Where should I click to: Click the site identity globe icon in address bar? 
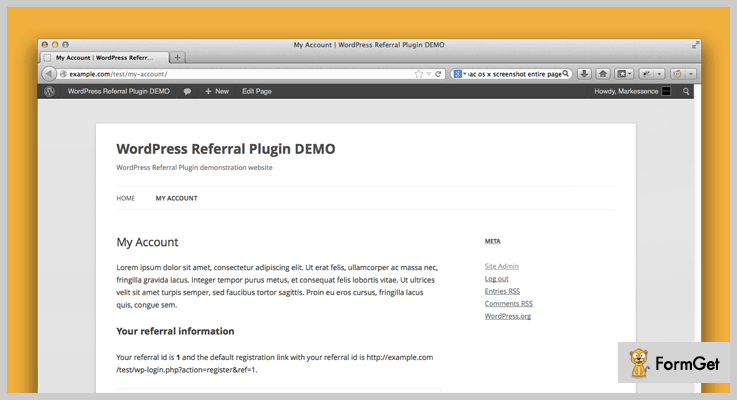tap(63, 74)
